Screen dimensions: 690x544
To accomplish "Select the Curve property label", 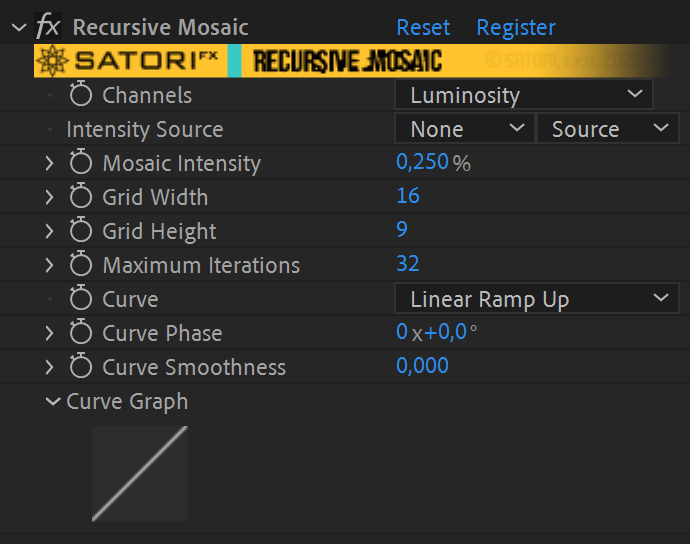I will 130,299.
